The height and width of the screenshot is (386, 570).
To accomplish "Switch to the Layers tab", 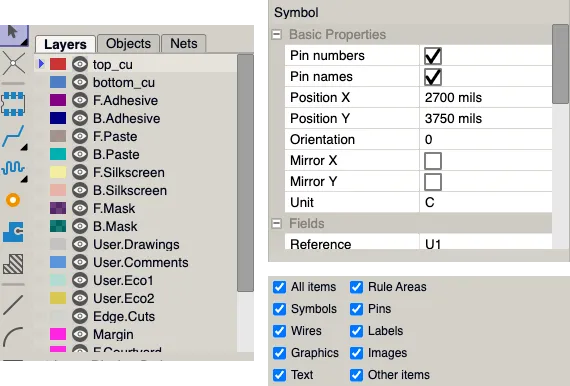I will coord(65,44).
